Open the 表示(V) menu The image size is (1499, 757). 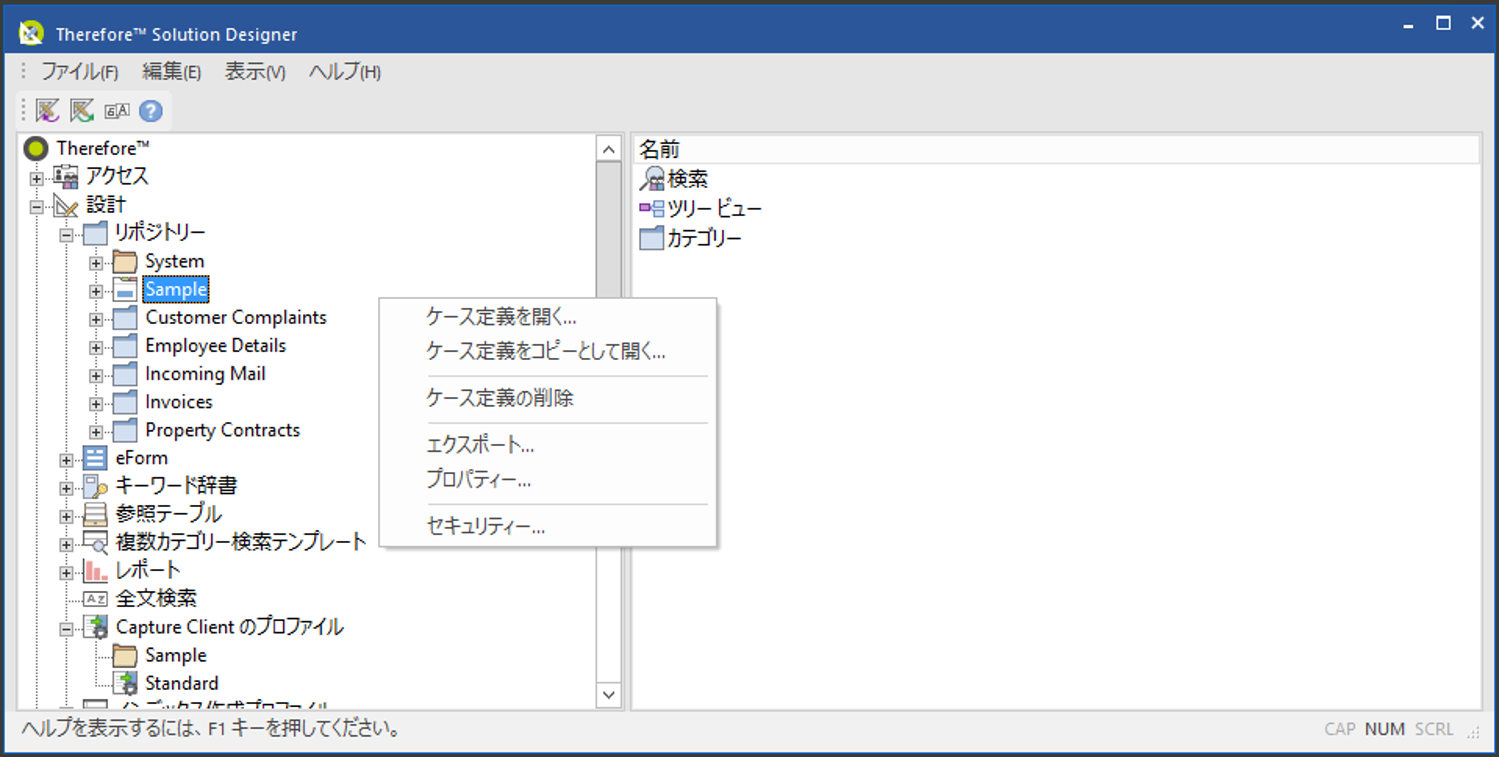click(x=255, y=72)
